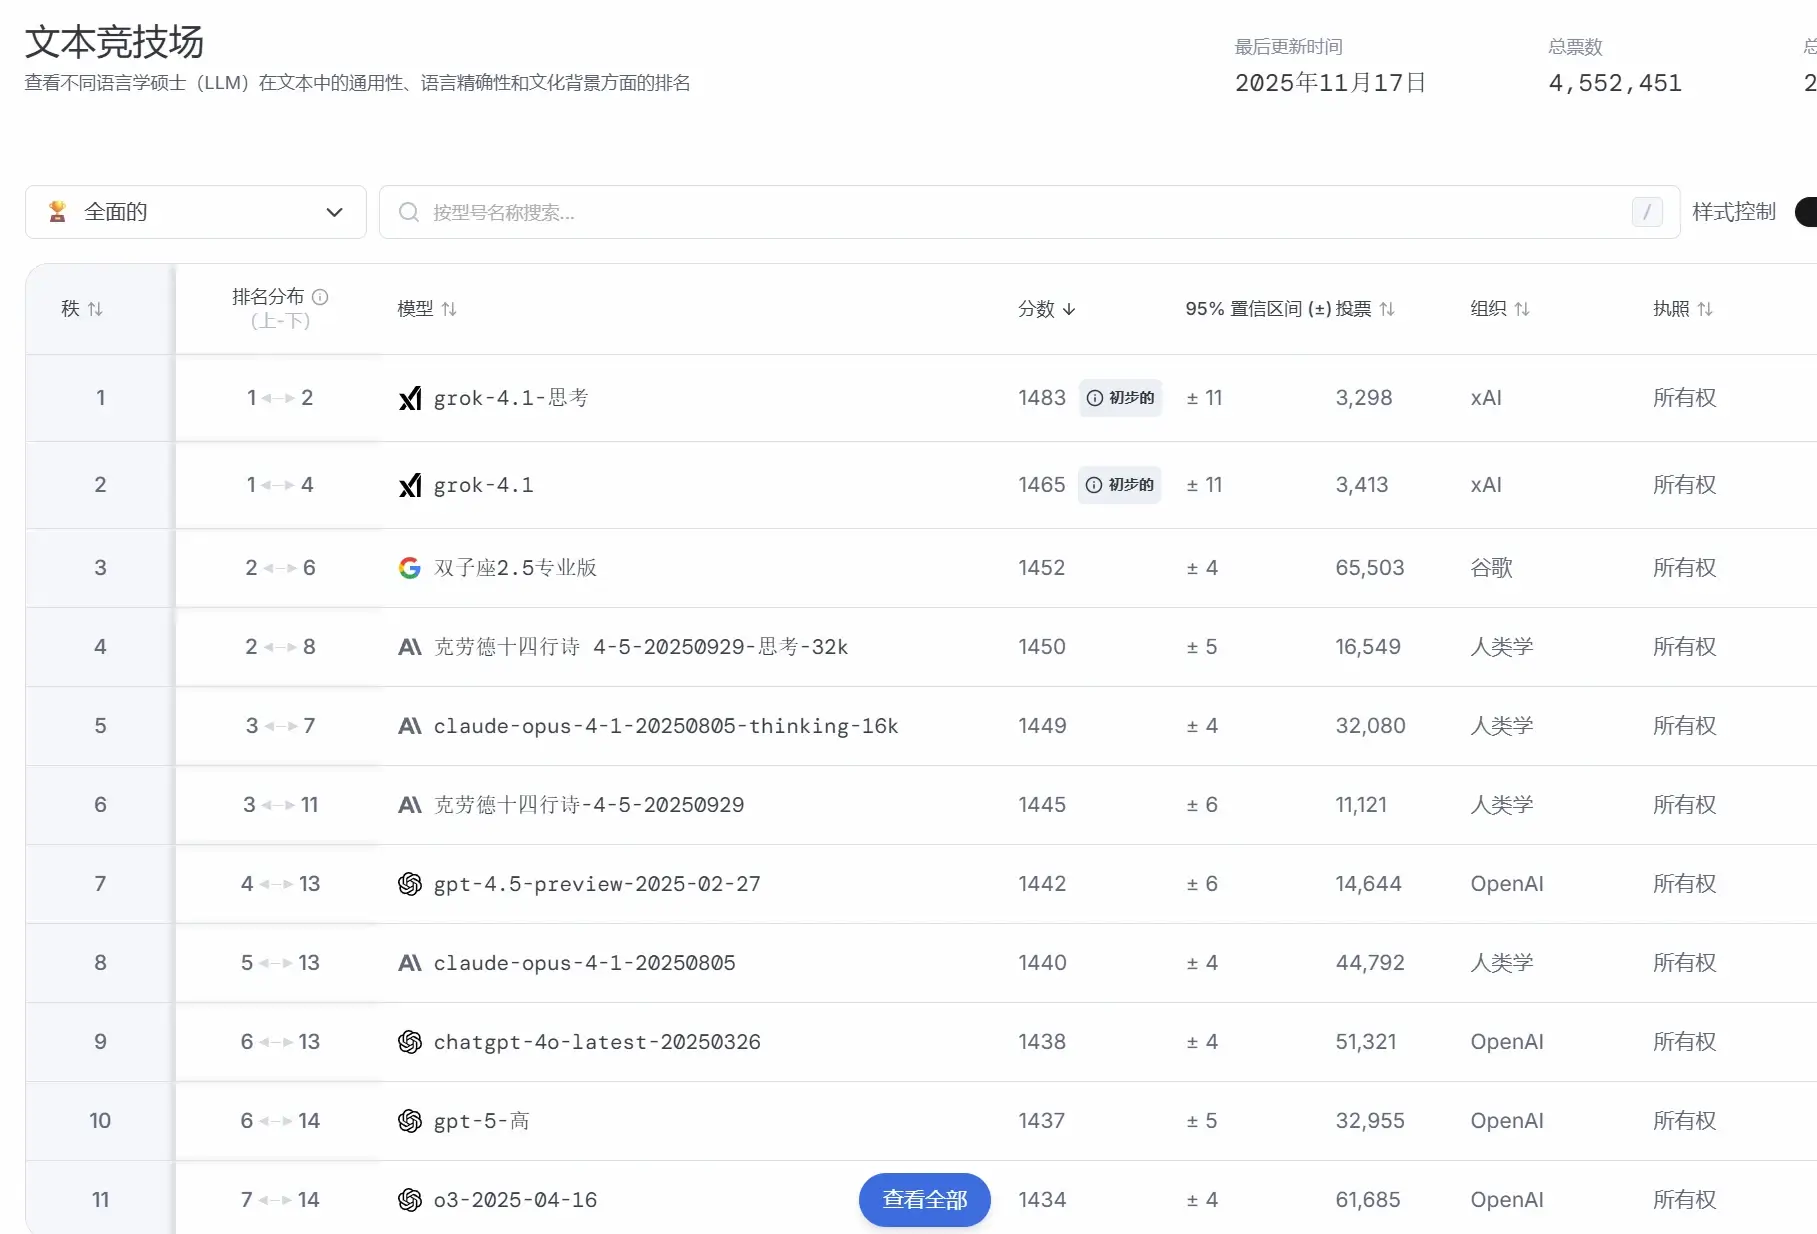Click the / shortcut hint in the search bar
The width and height of the screenshot is (1817, 1234).
point(1646,212)
